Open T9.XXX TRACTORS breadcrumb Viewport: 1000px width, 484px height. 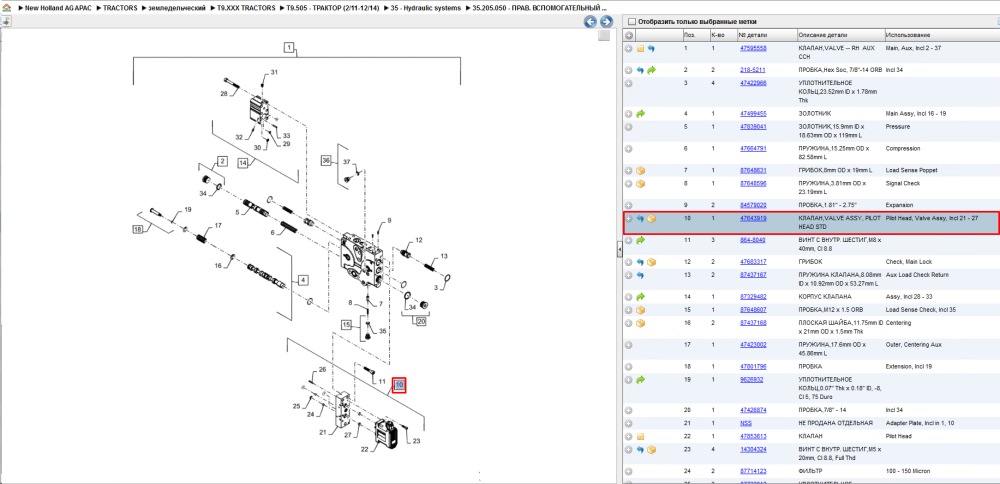pos(246,8)
